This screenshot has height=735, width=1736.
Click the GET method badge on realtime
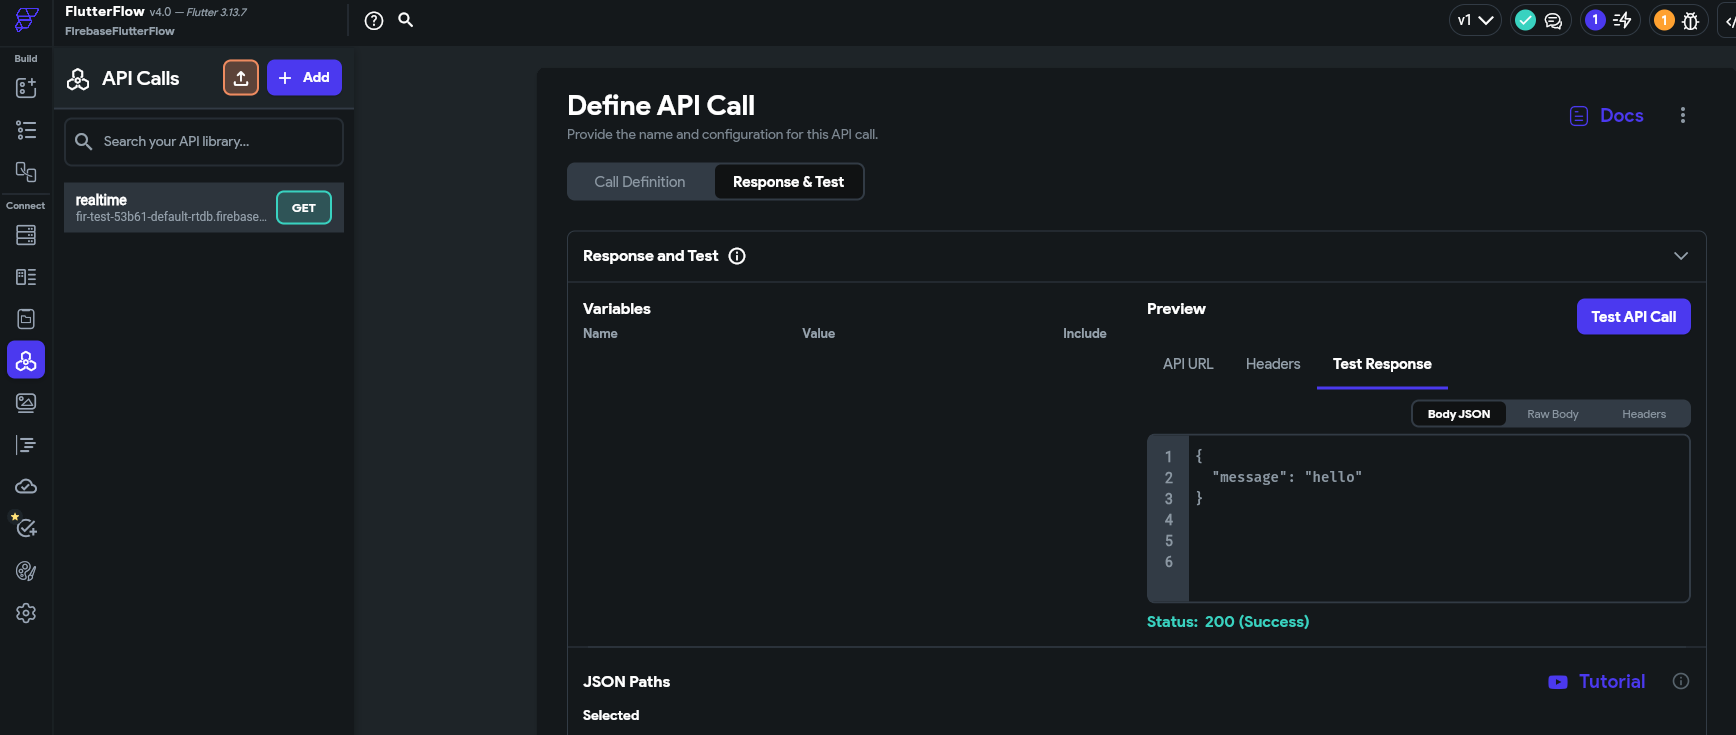pyautogui.click(x=304, y=208)
